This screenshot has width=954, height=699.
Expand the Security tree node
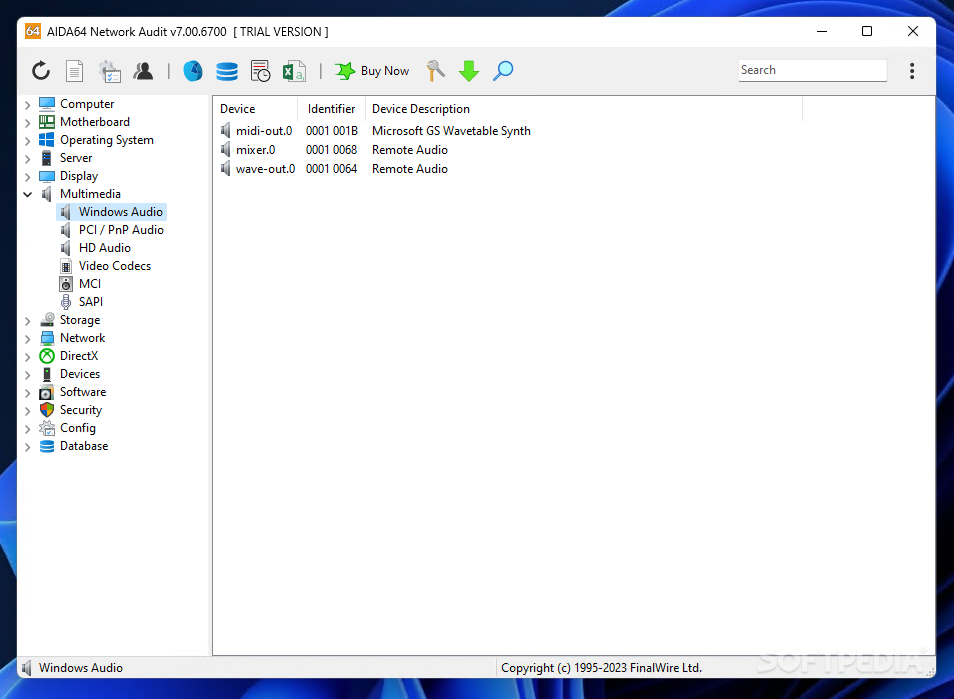pyautogui.click(x=27, y=411)
